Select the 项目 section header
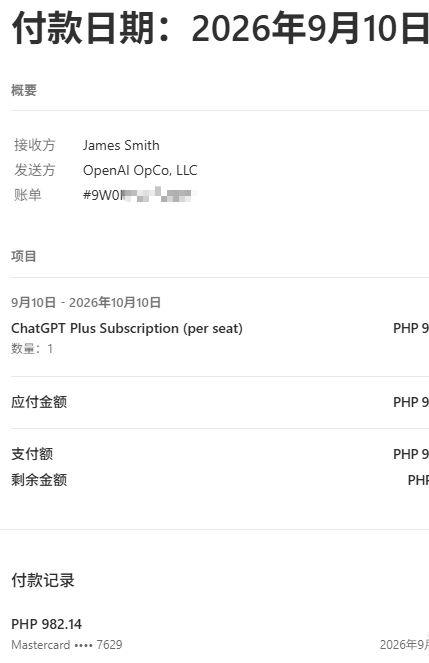 24,256
